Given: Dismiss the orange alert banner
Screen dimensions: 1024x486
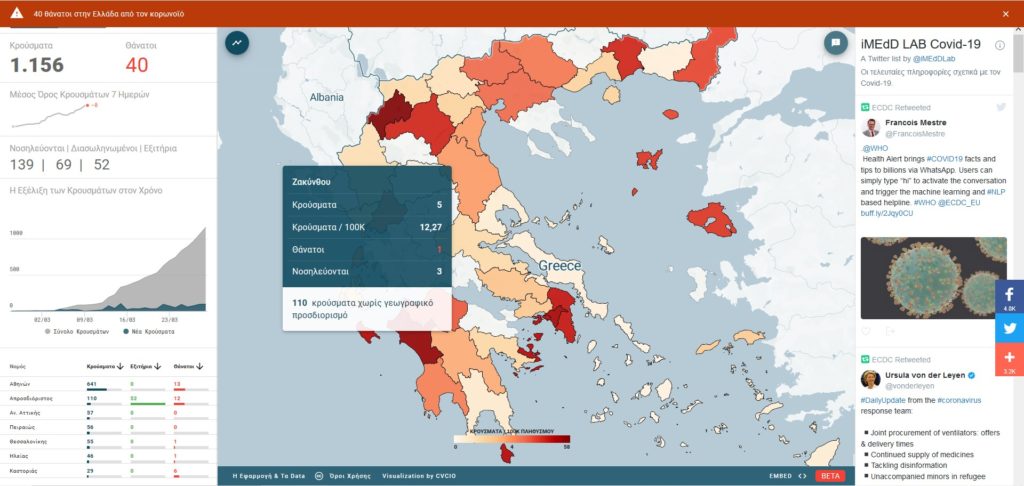Looking at the screenshot, I should (x=1005, y=13).
